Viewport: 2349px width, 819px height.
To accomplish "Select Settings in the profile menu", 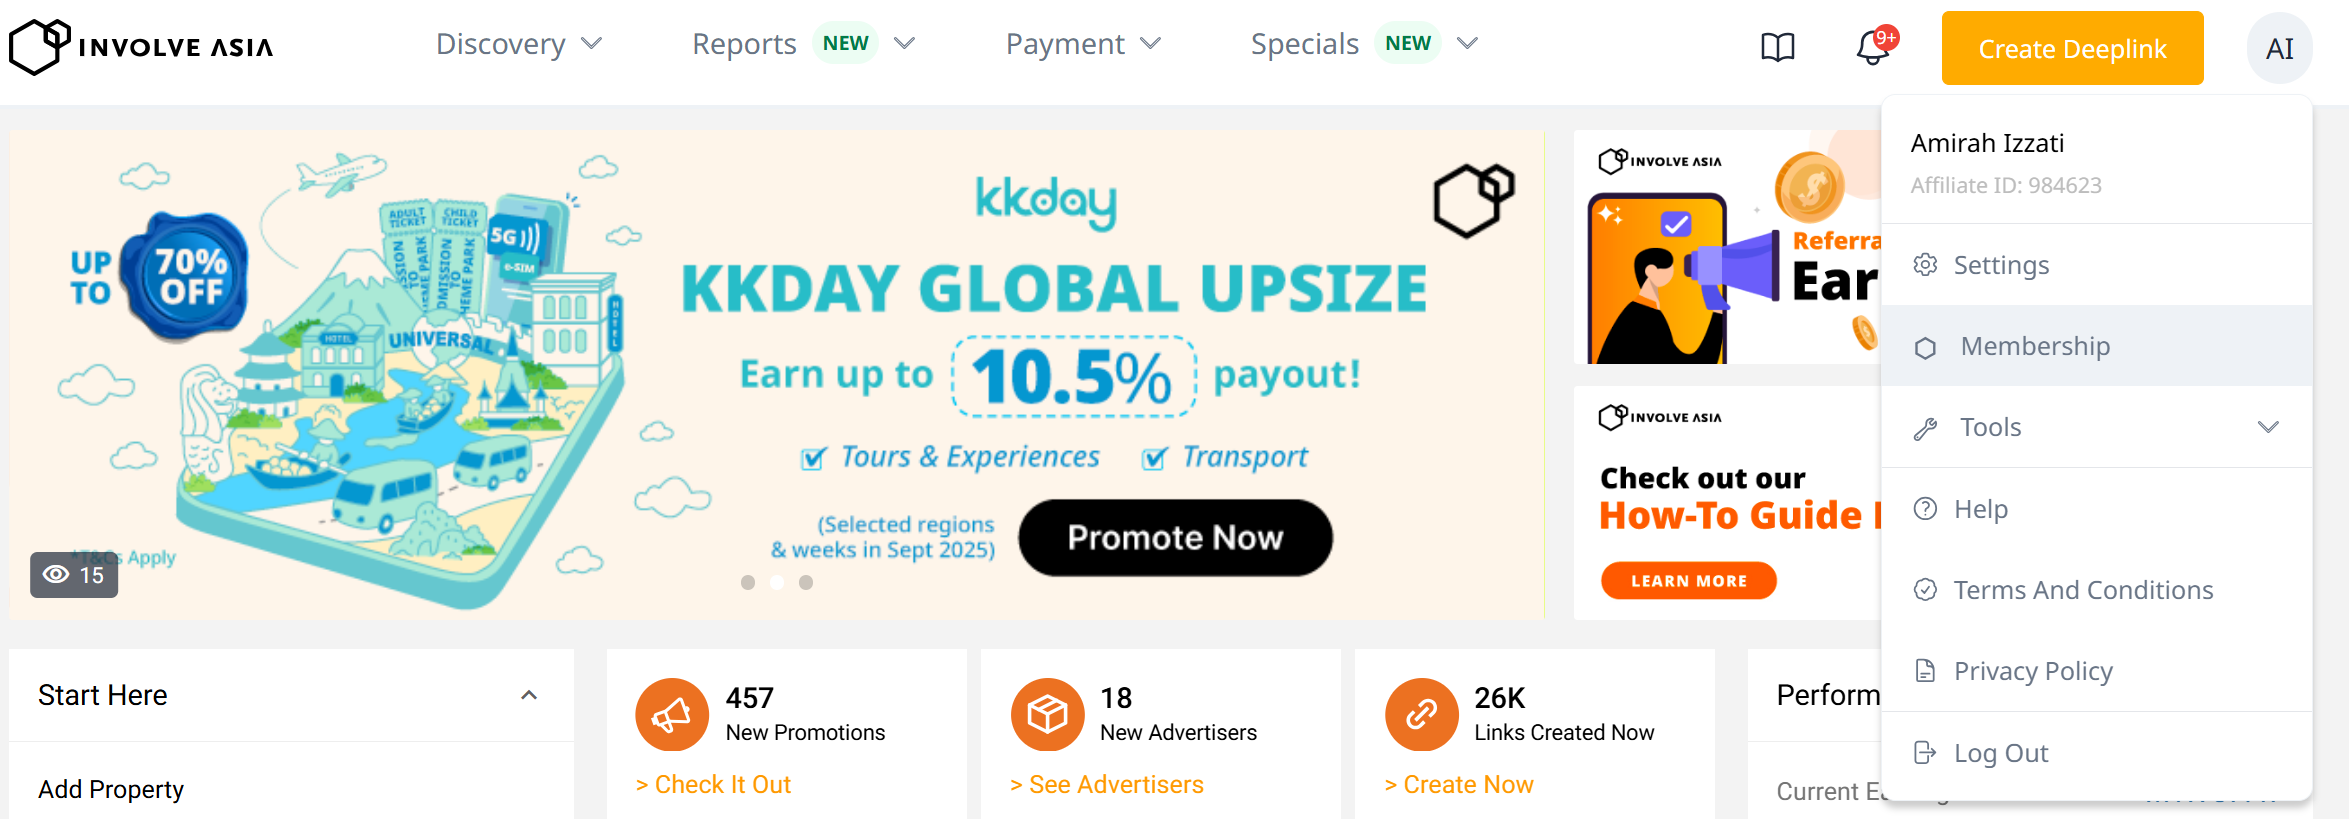I will click(x=2000, y=265).
